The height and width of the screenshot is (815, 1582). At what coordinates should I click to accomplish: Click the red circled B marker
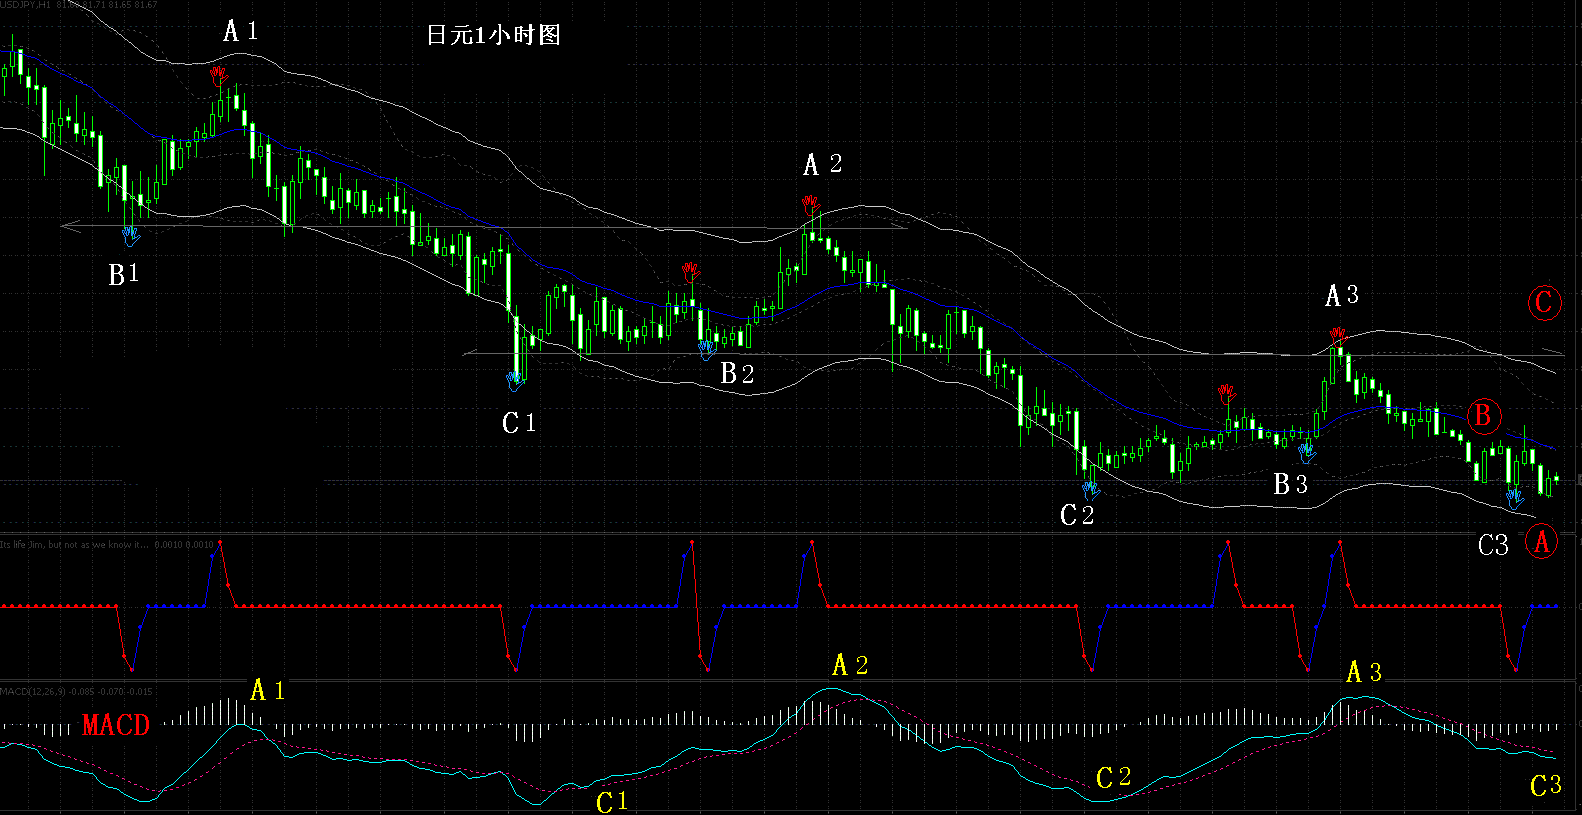(1483, 416)
